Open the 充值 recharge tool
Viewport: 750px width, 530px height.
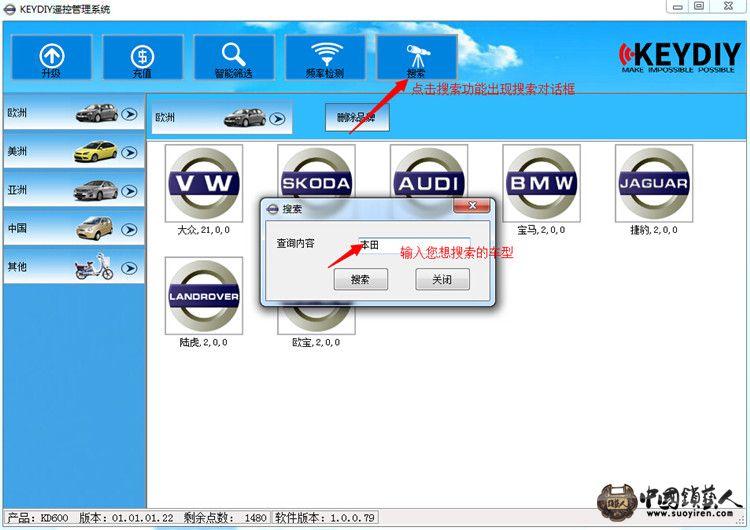click(143, 57)
